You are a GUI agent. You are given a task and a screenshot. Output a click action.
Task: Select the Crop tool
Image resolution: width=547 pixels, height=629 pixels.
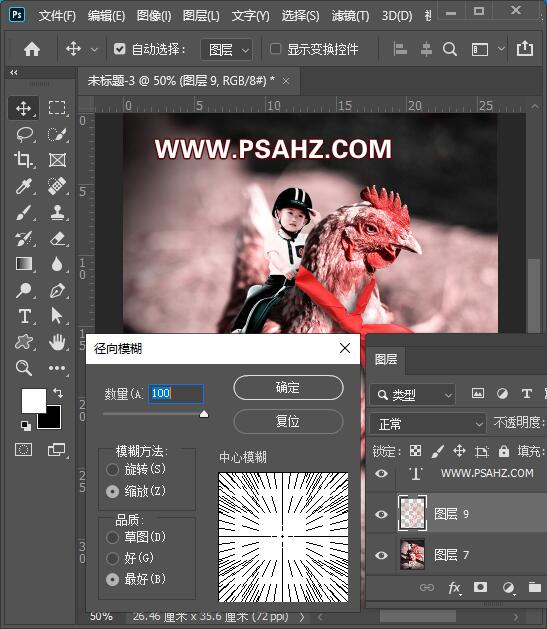coord(24,160)
